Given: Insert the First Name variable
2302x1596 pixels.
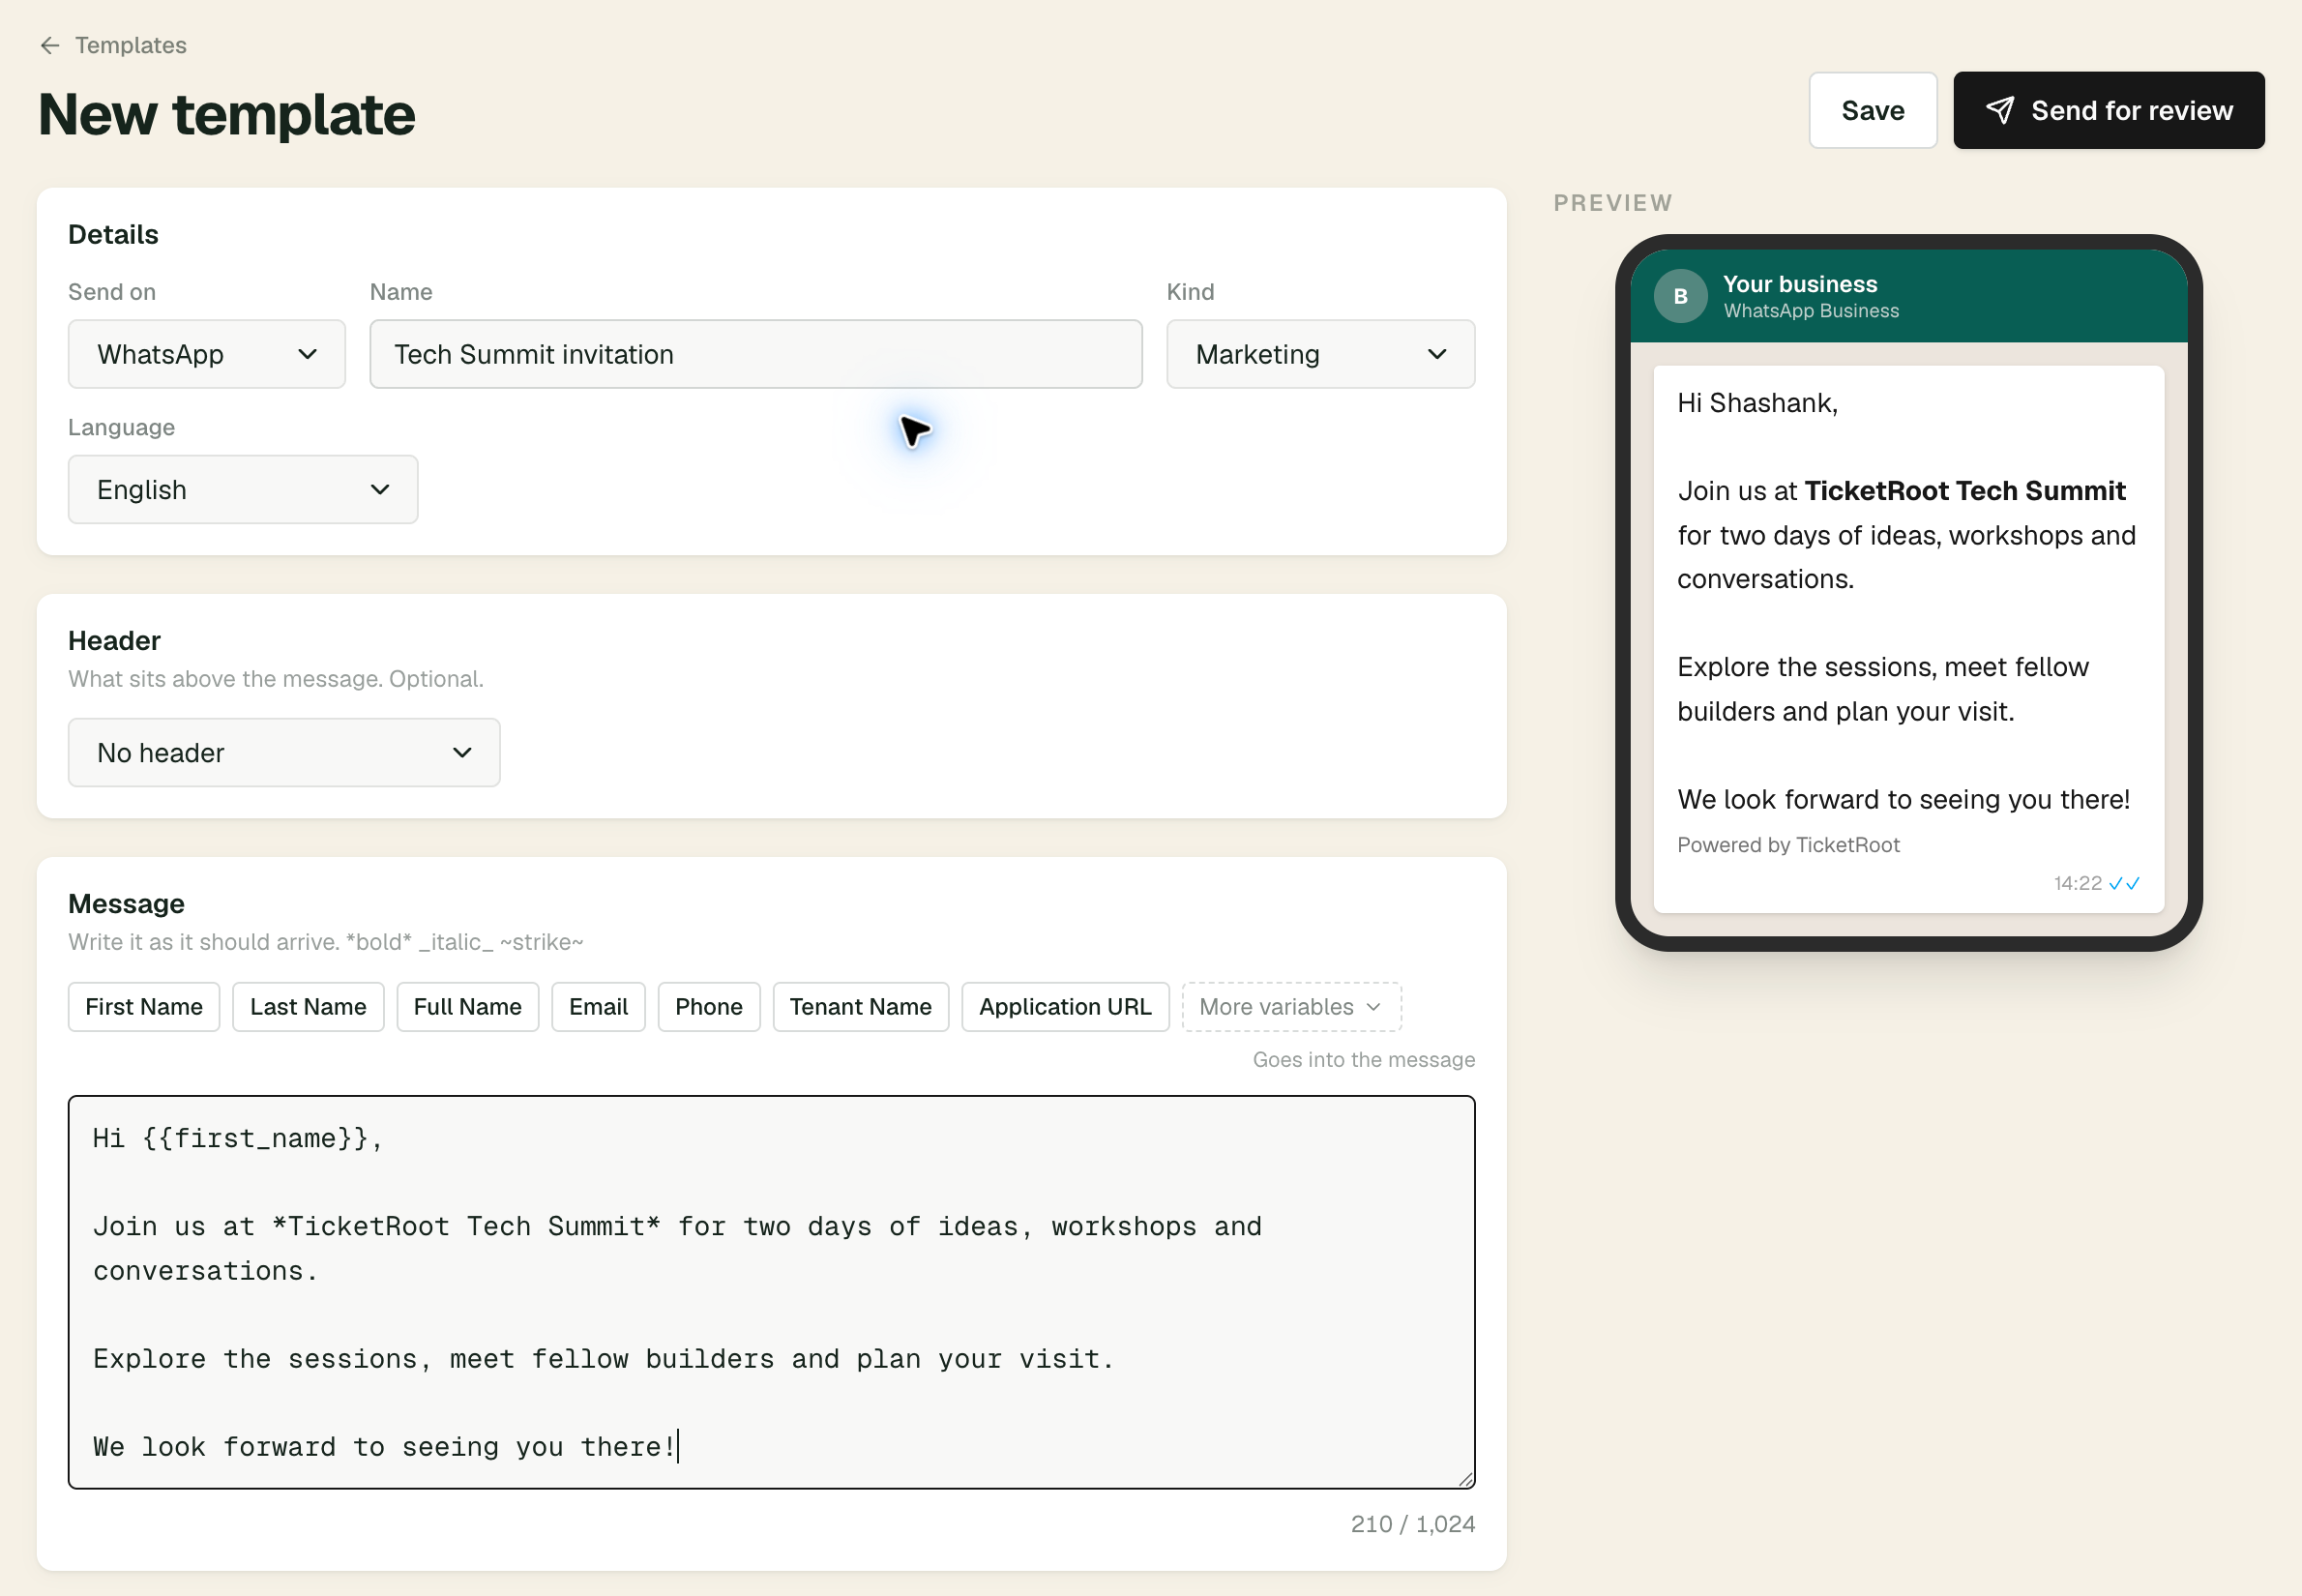Looking at the screenshot, I should tap(144, 1006).
